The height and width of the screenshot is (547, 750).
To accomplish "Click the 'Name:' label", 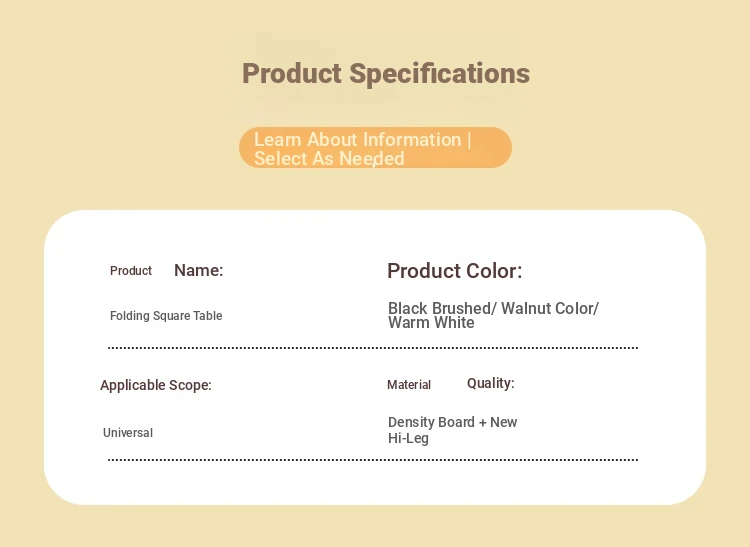I will click(199, 270).
